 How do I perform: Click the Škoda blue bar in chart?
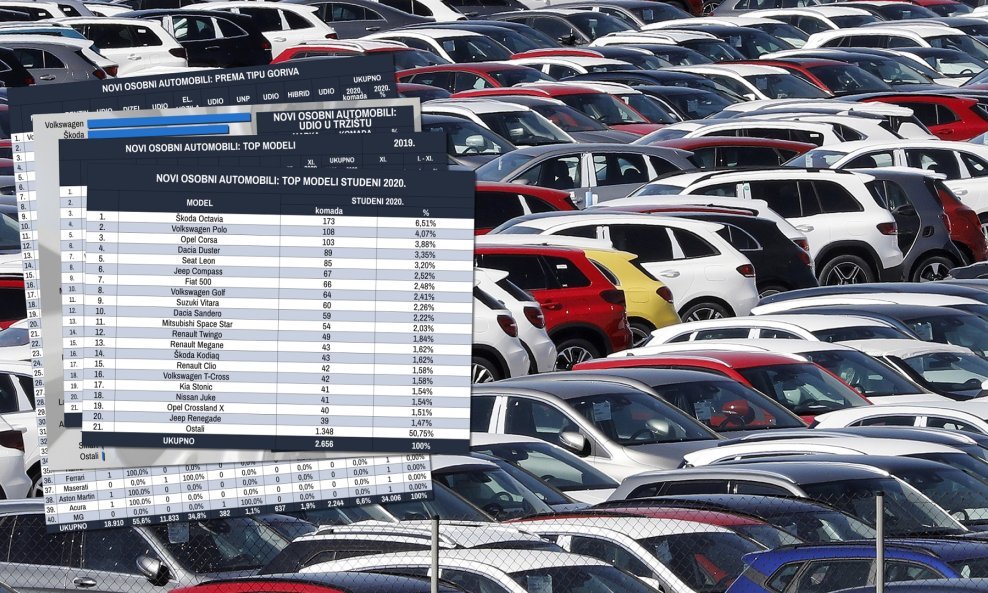(x=158, y=131)
